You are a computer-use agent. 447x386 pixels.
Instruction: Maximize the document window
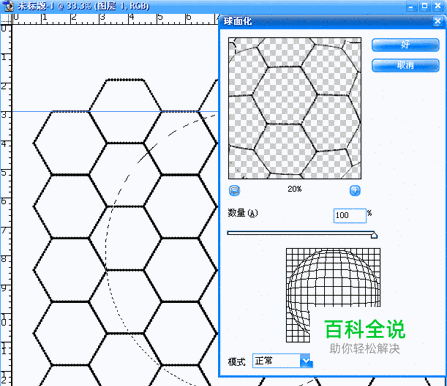425,6
